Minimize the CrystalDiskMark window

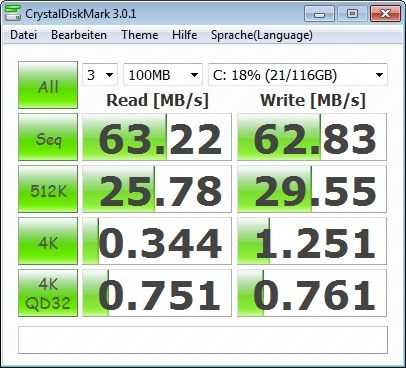point(319,14)
